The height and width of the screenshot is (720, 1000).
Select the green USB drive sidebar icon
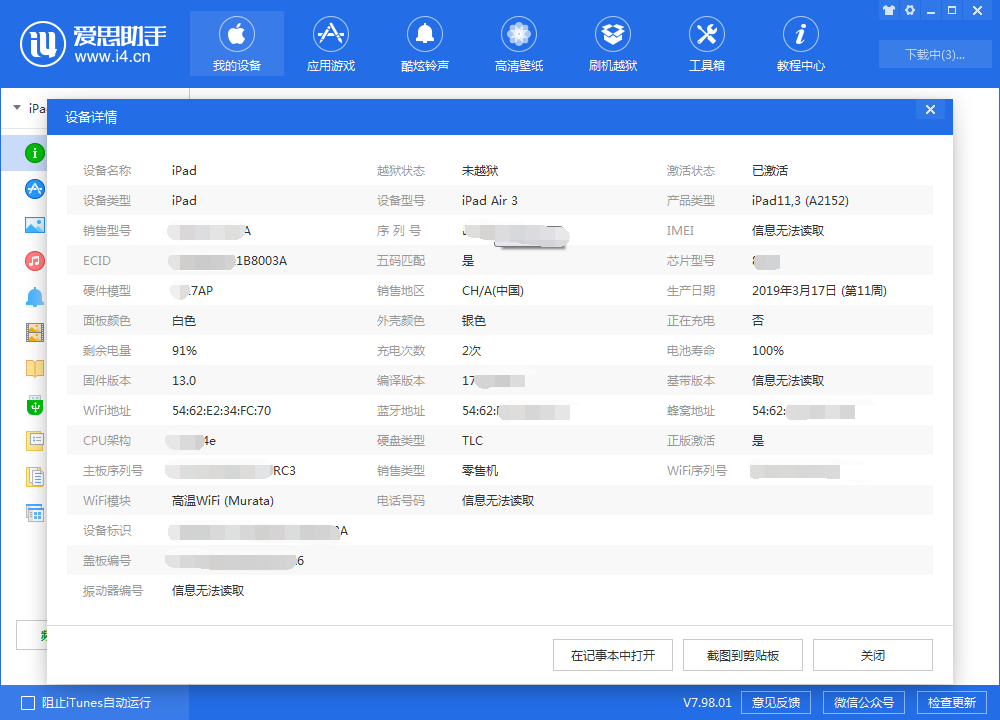click(34, 405)
